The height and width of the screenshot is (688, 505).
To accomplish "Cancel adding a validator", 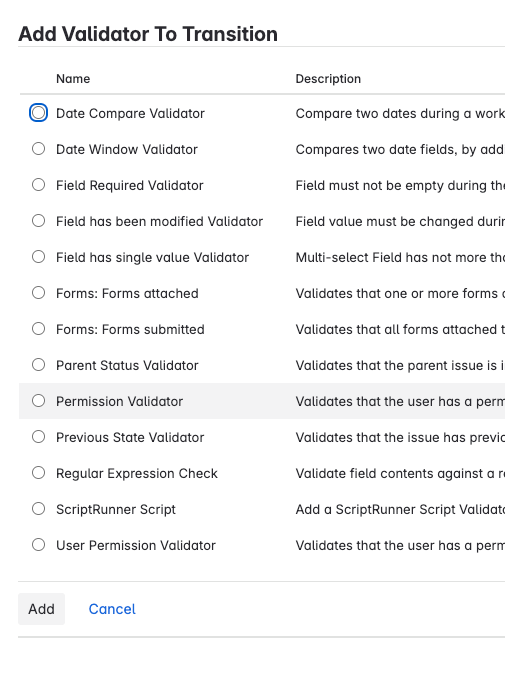I will coord(112,609).
